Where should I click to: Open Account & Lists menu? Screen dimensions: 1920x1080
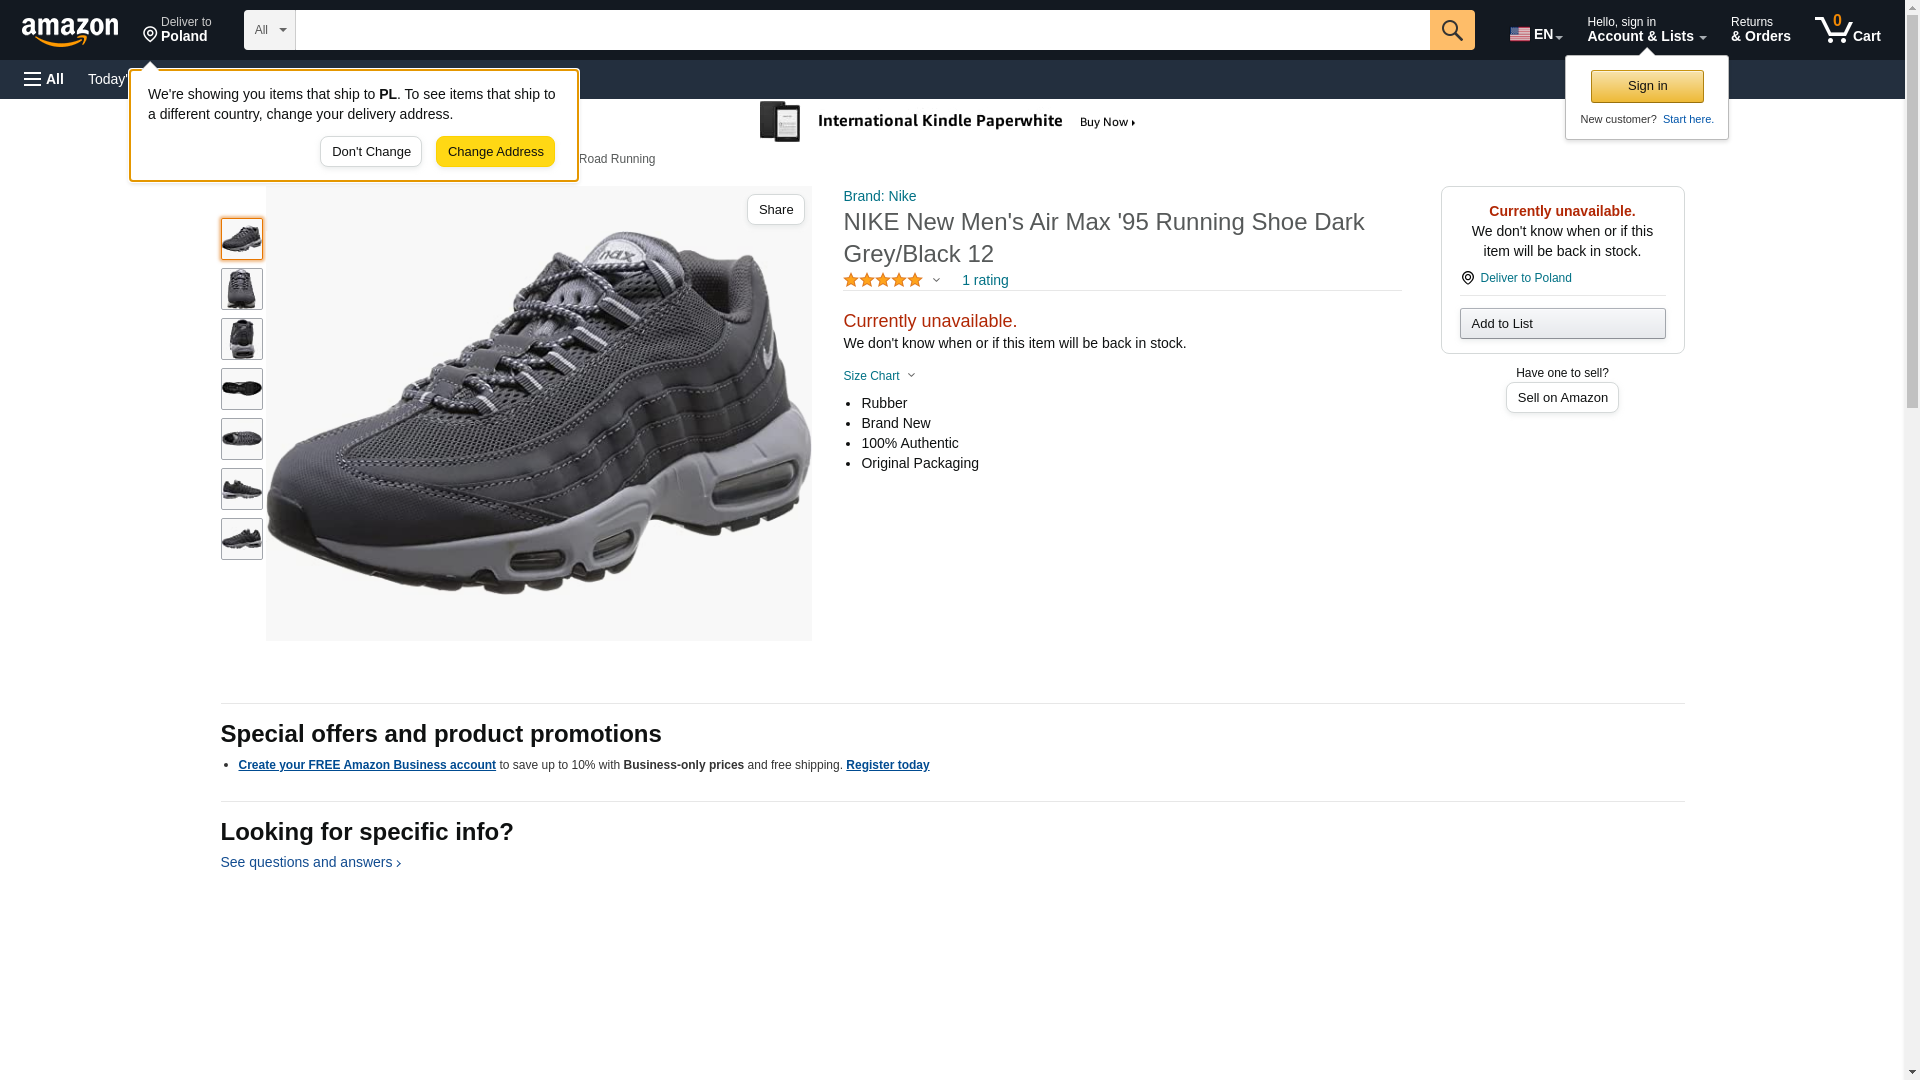1646,30
